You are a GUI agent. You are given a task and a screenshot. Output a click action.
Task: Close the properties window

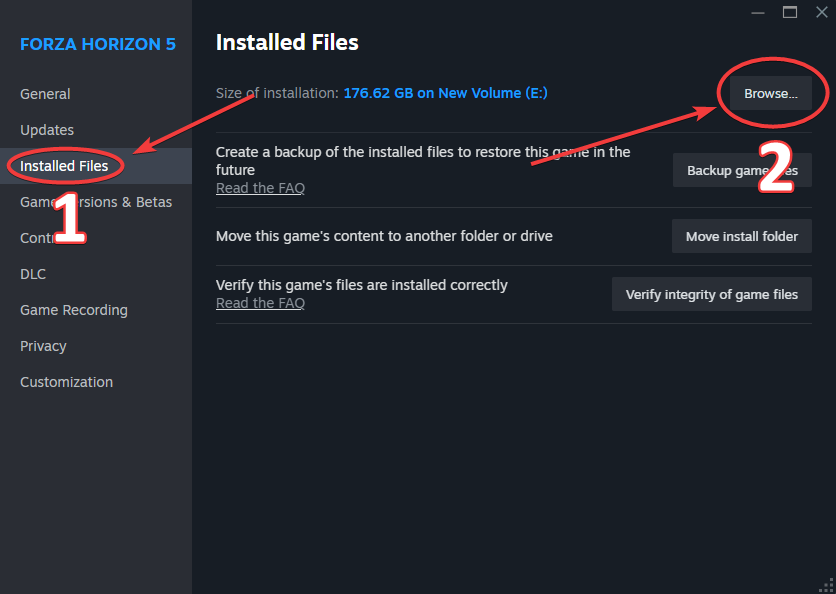pyautogui.click(x=822, y=12)
